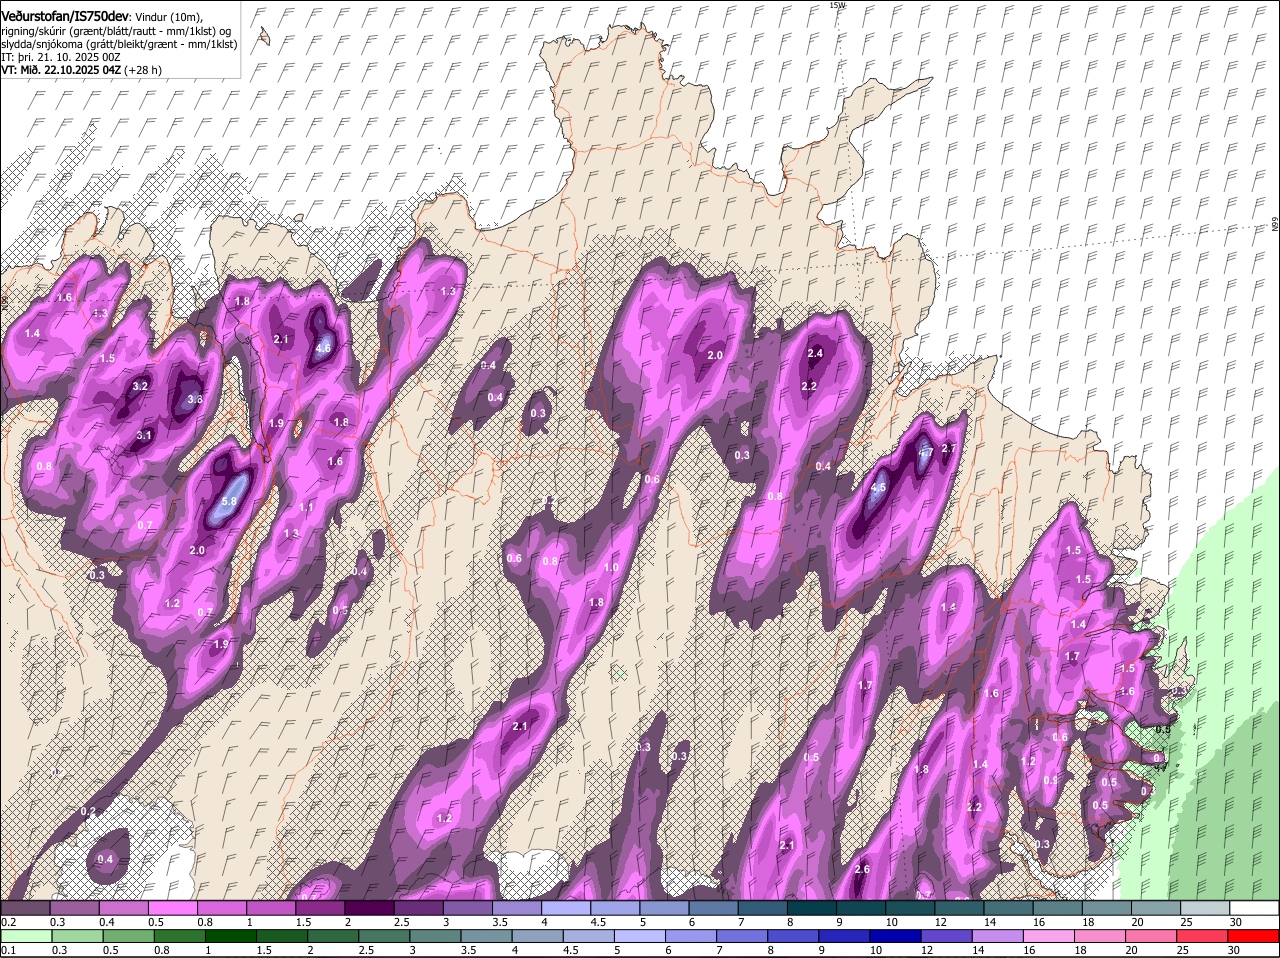Pick the 3.1 precipitation label

click(x=144, y=435)
